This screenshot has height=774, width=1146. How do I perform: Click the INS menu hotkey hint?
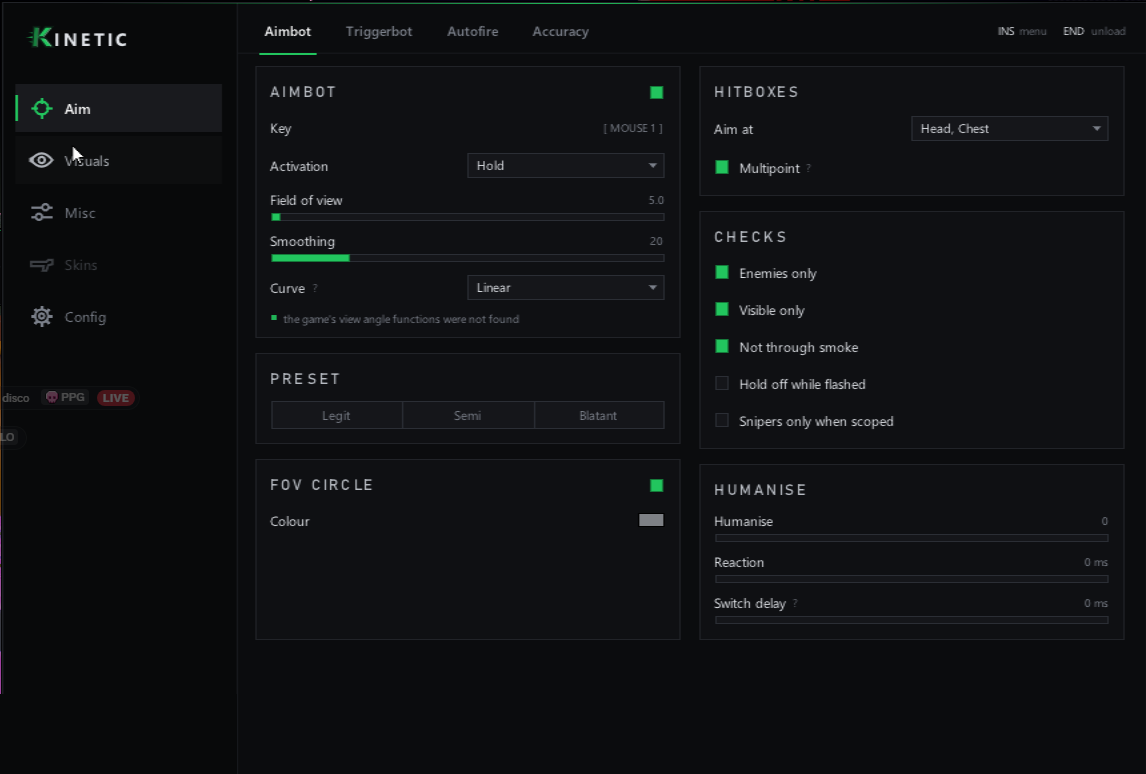(x=1022, y=31)
